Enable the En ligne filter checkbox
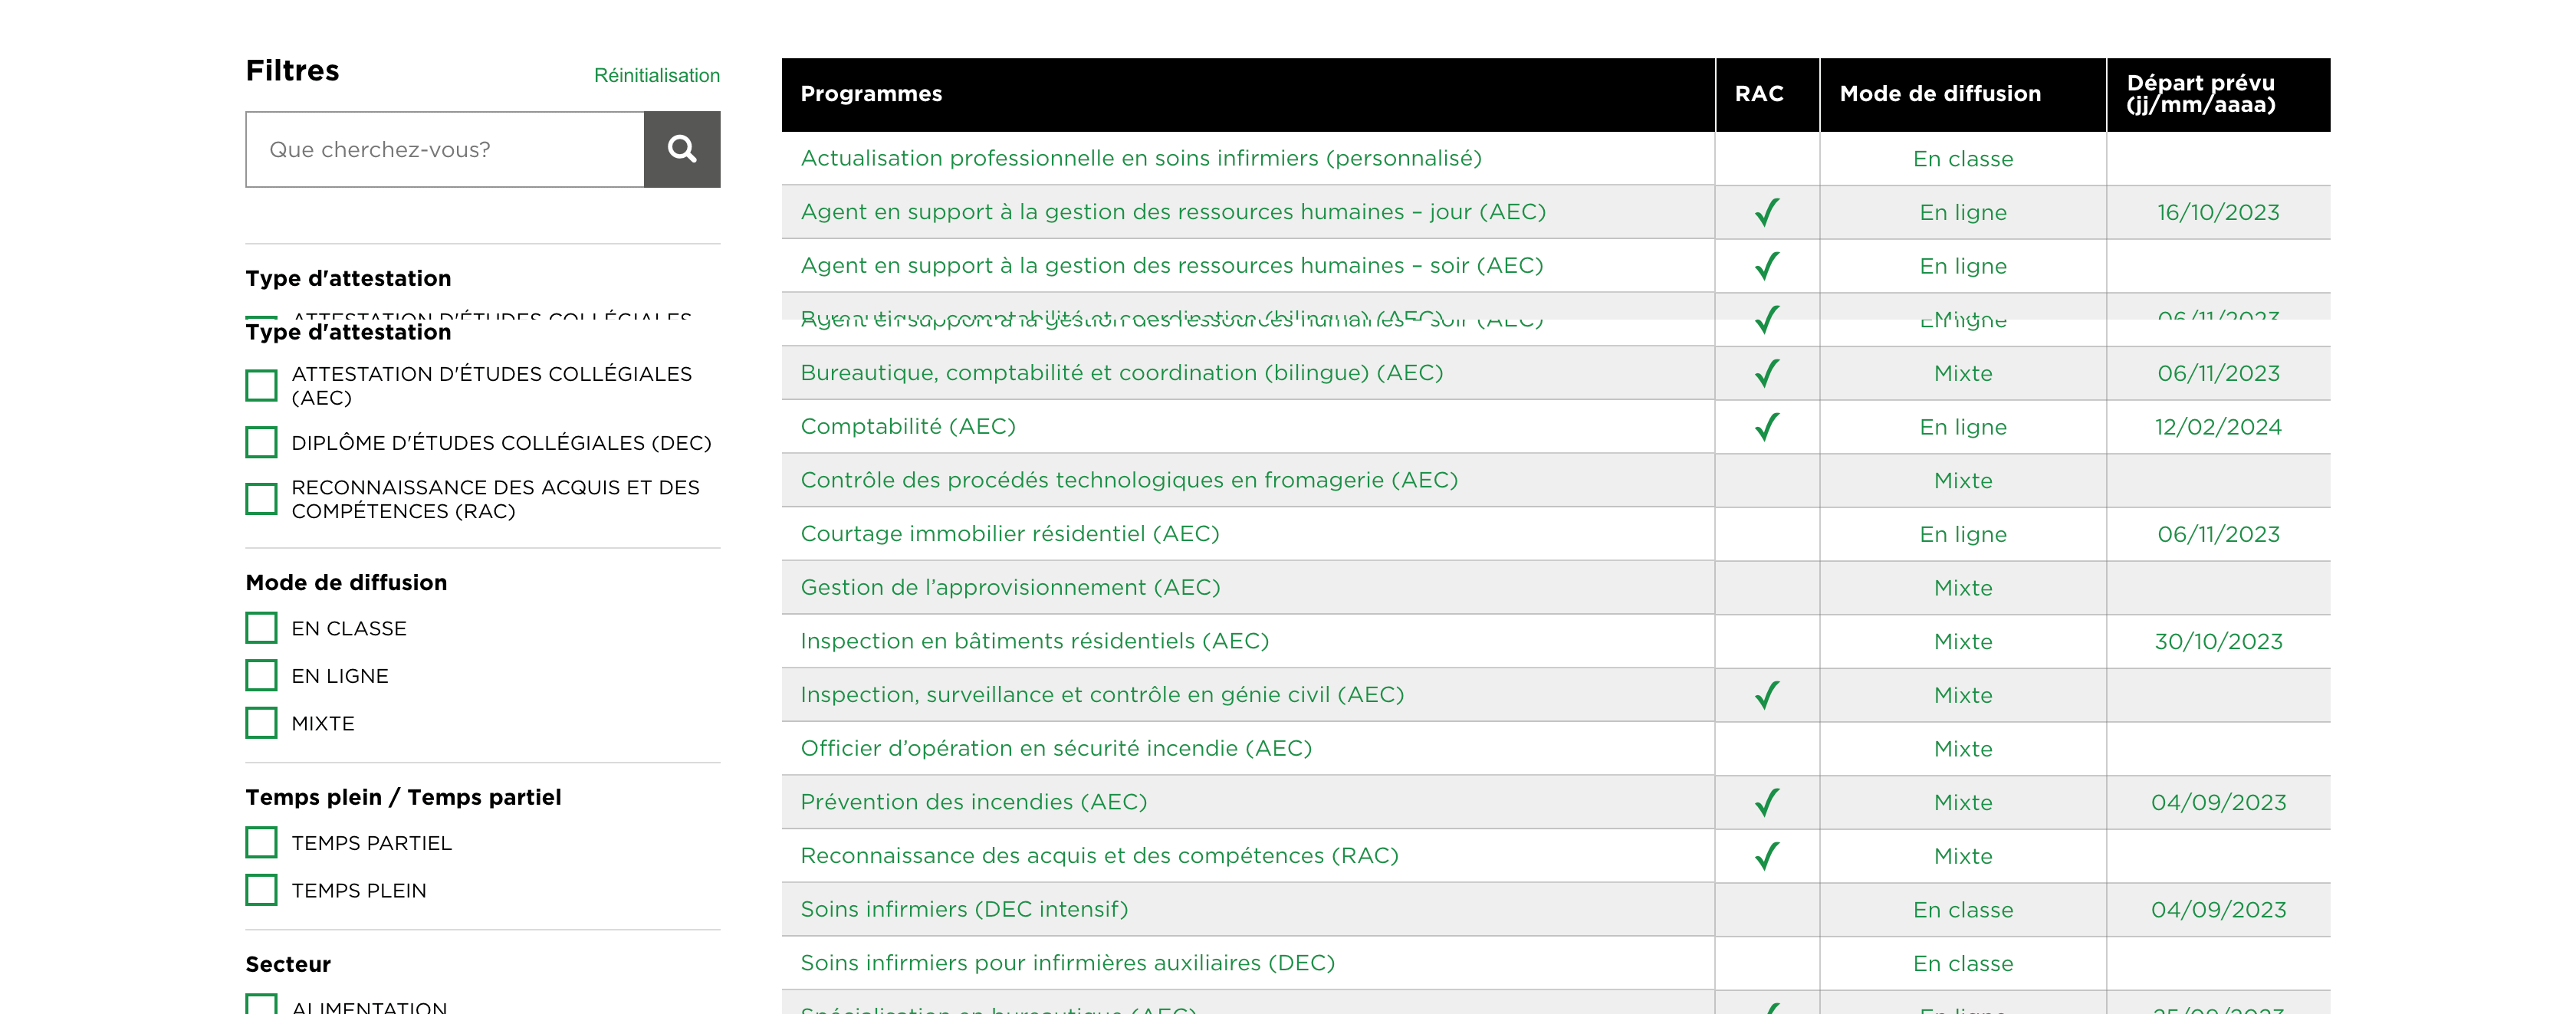The width and height of the screenshot is (2576, 1014). (261, 675)
